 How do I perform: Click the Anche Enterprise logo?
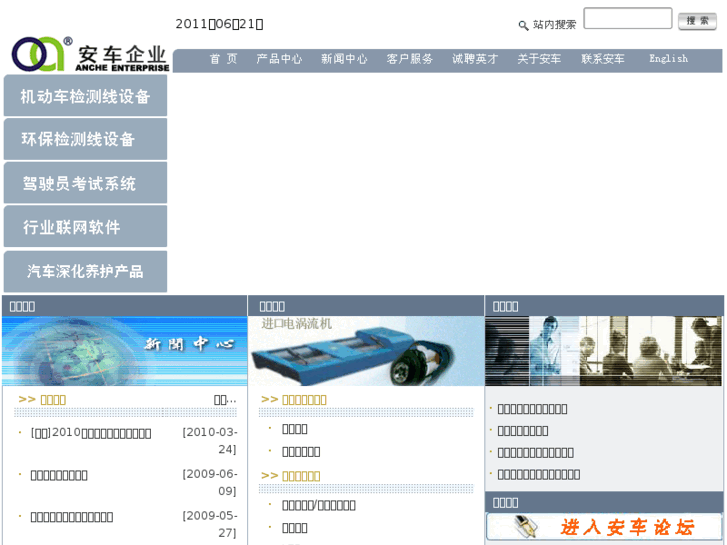[90, 54]
